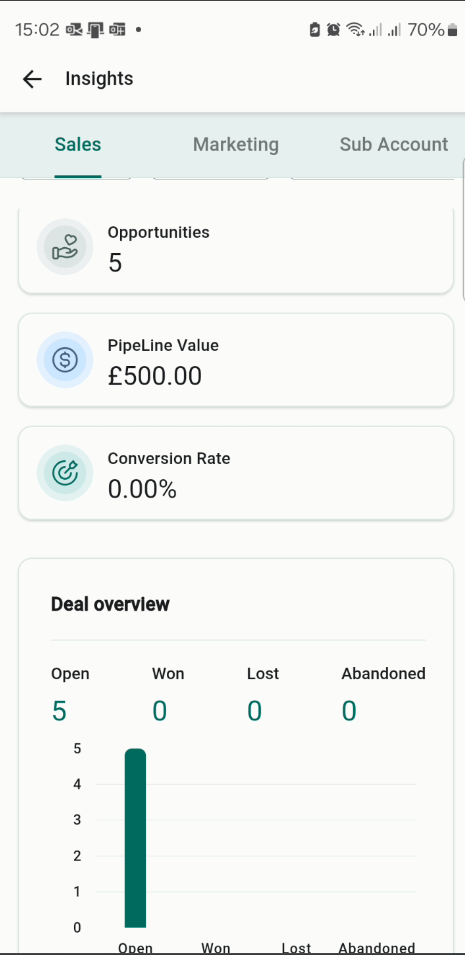The image size is (465, 955).
Task: Tap the Lost deals count
Action: pos(255,711)
